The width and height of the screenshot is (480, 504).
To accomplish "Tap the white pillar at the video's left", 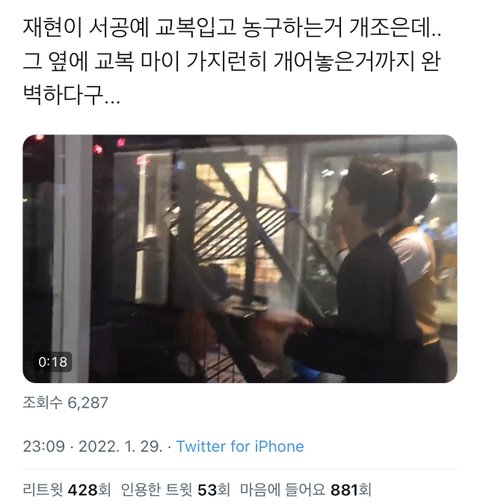I will click(73, 258).
